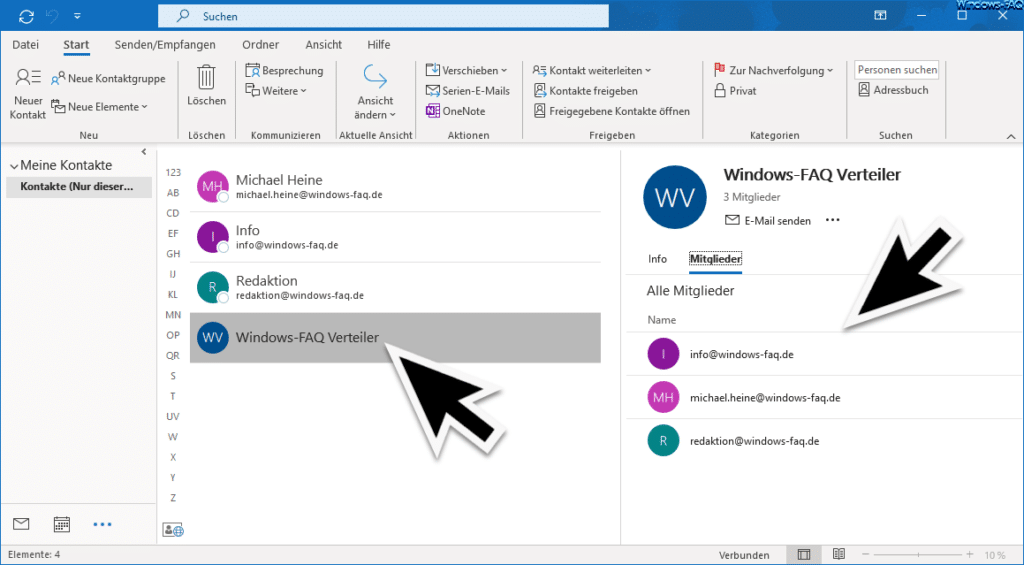
Task: Switch to the Start ribbon tab
Action: (x=76, y=45)
